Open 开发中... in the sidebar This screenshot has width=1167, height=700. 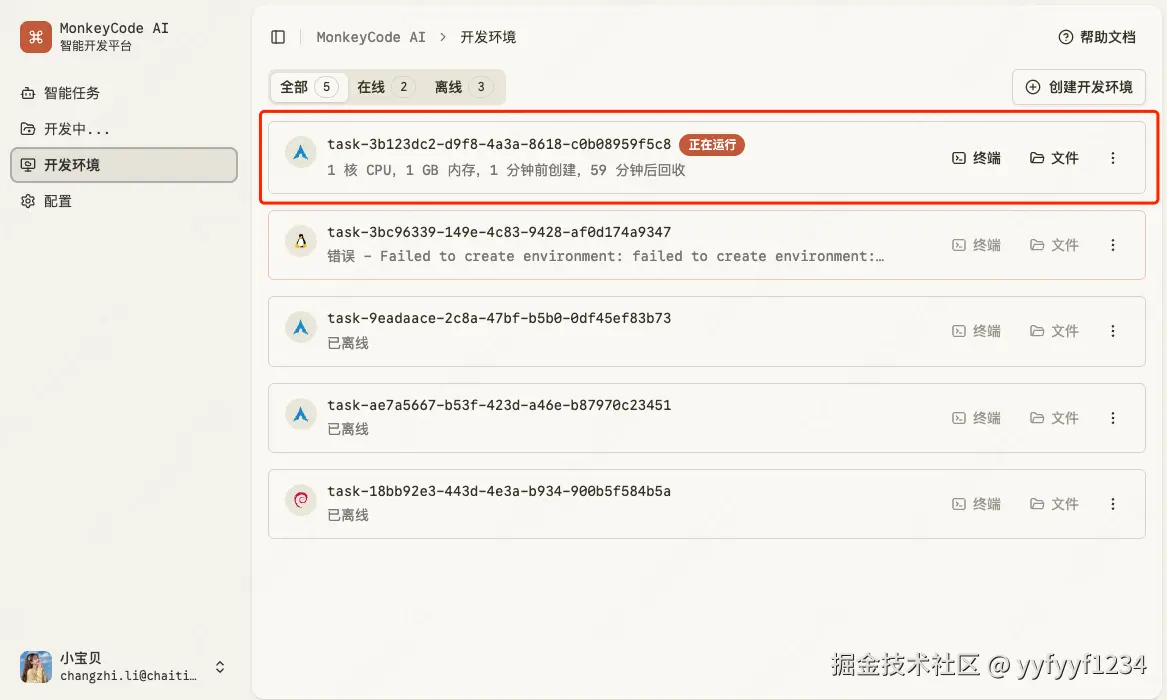(x=124, y=129)
